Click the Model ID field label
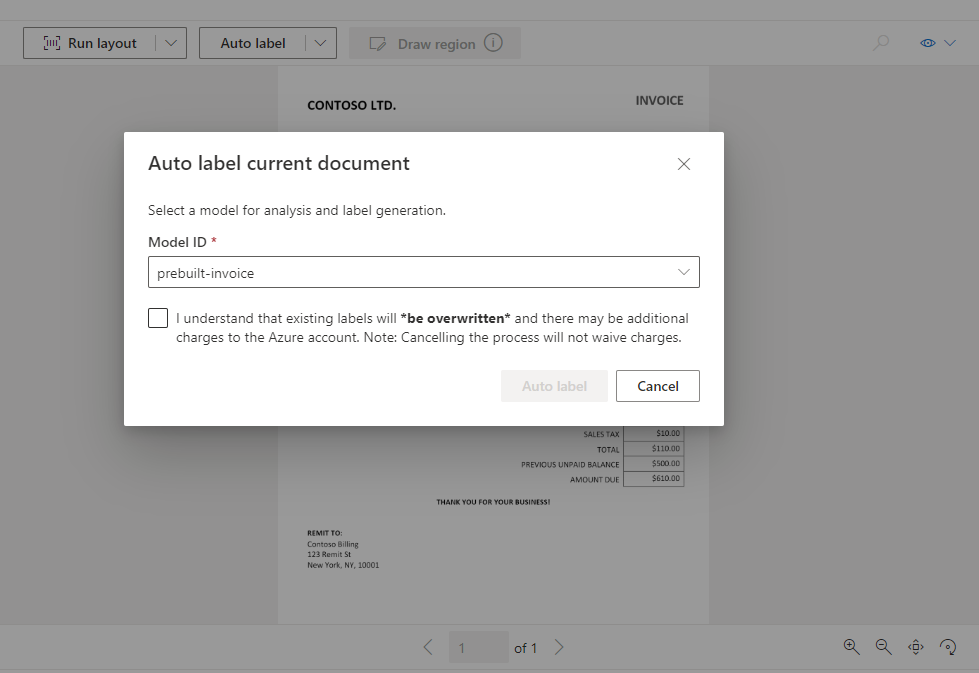The height and width of the screenshot is (673, 979). coord(177,242)
